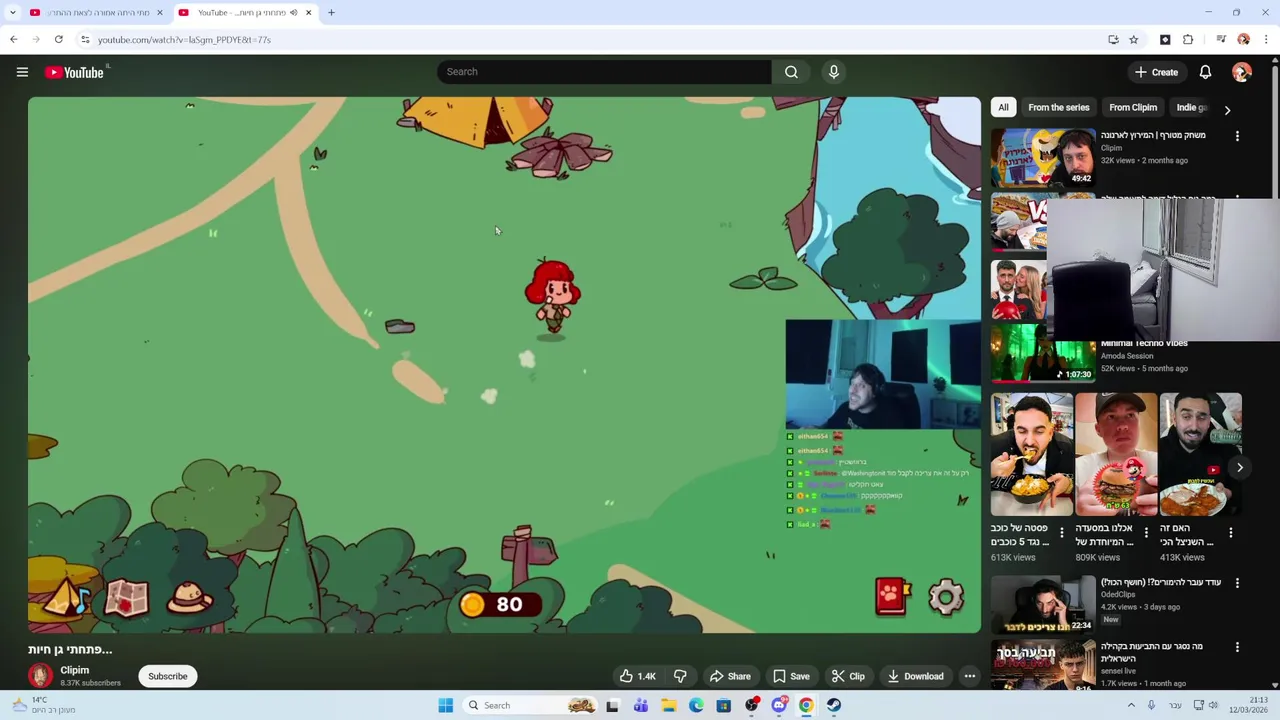Select the in-game safari hat icon
The width and height of the screenshot is (1280, 720).
click(189, 597)
